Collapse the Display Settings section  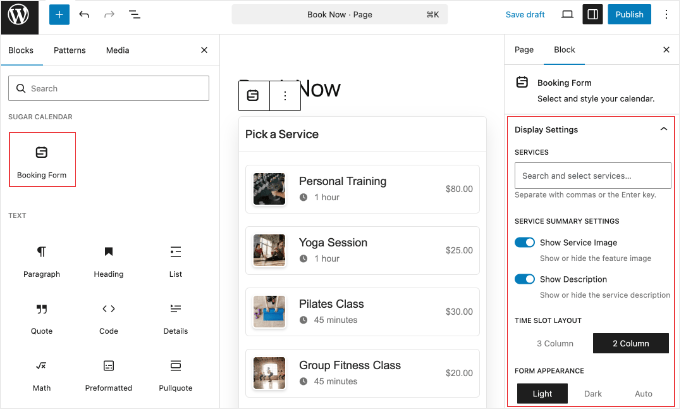(x=663, y=129)
